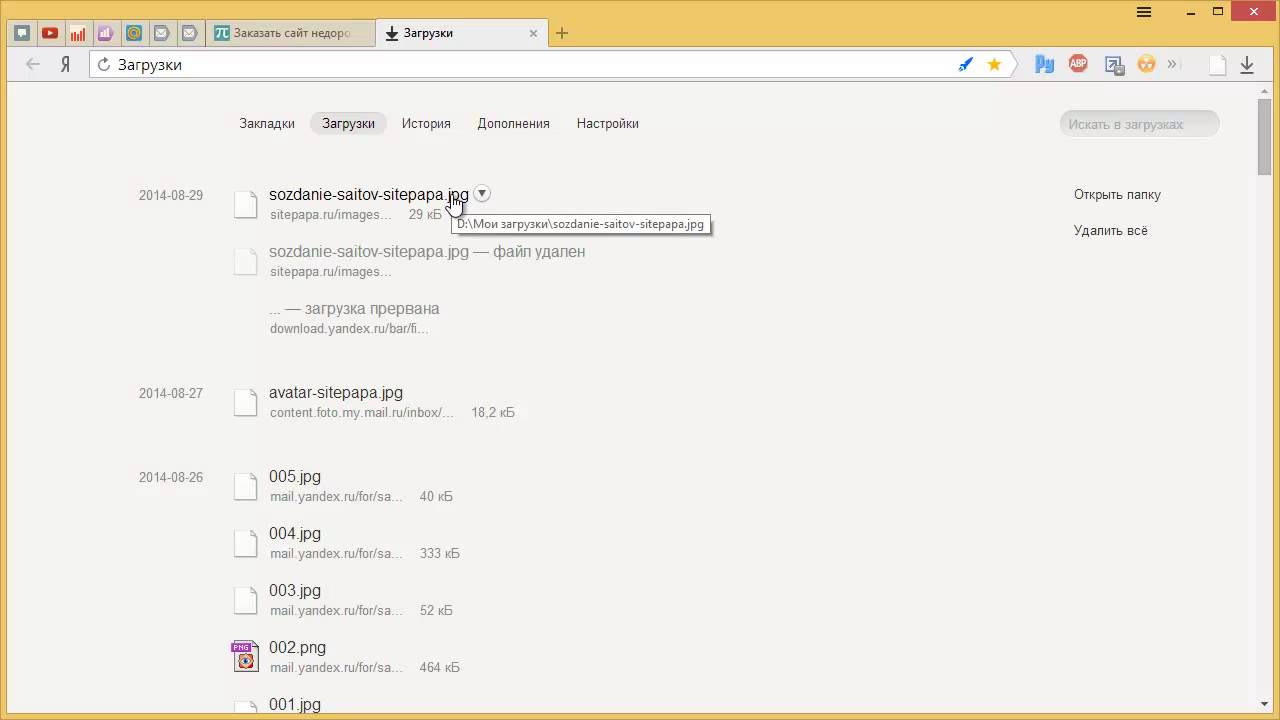Expand hidden extensions chevron

(1172, 64)
